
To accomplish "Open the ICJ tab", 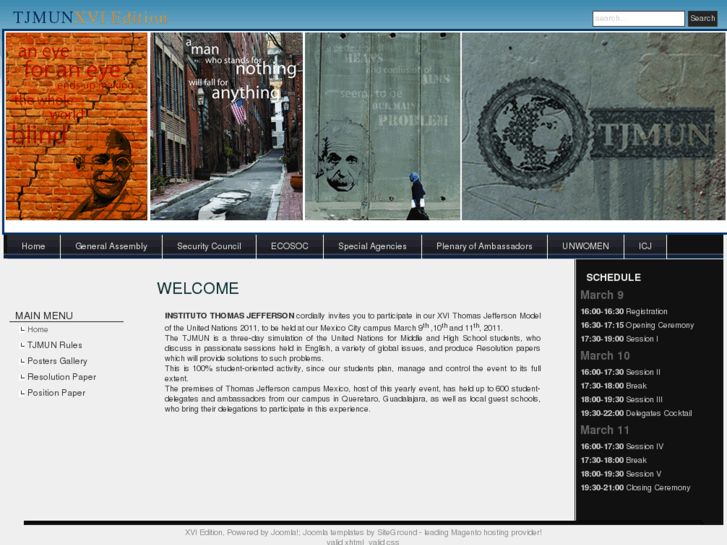I will (x=645, y=246).
